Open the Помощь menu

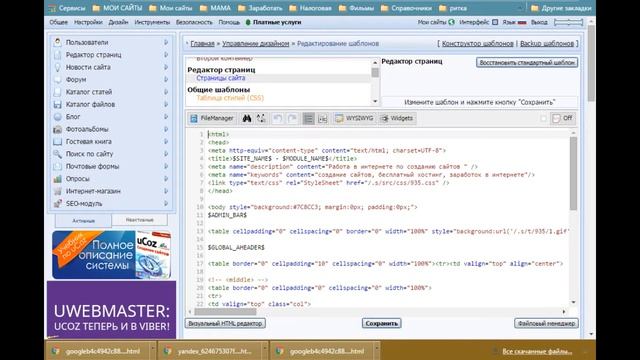[229, 22]
